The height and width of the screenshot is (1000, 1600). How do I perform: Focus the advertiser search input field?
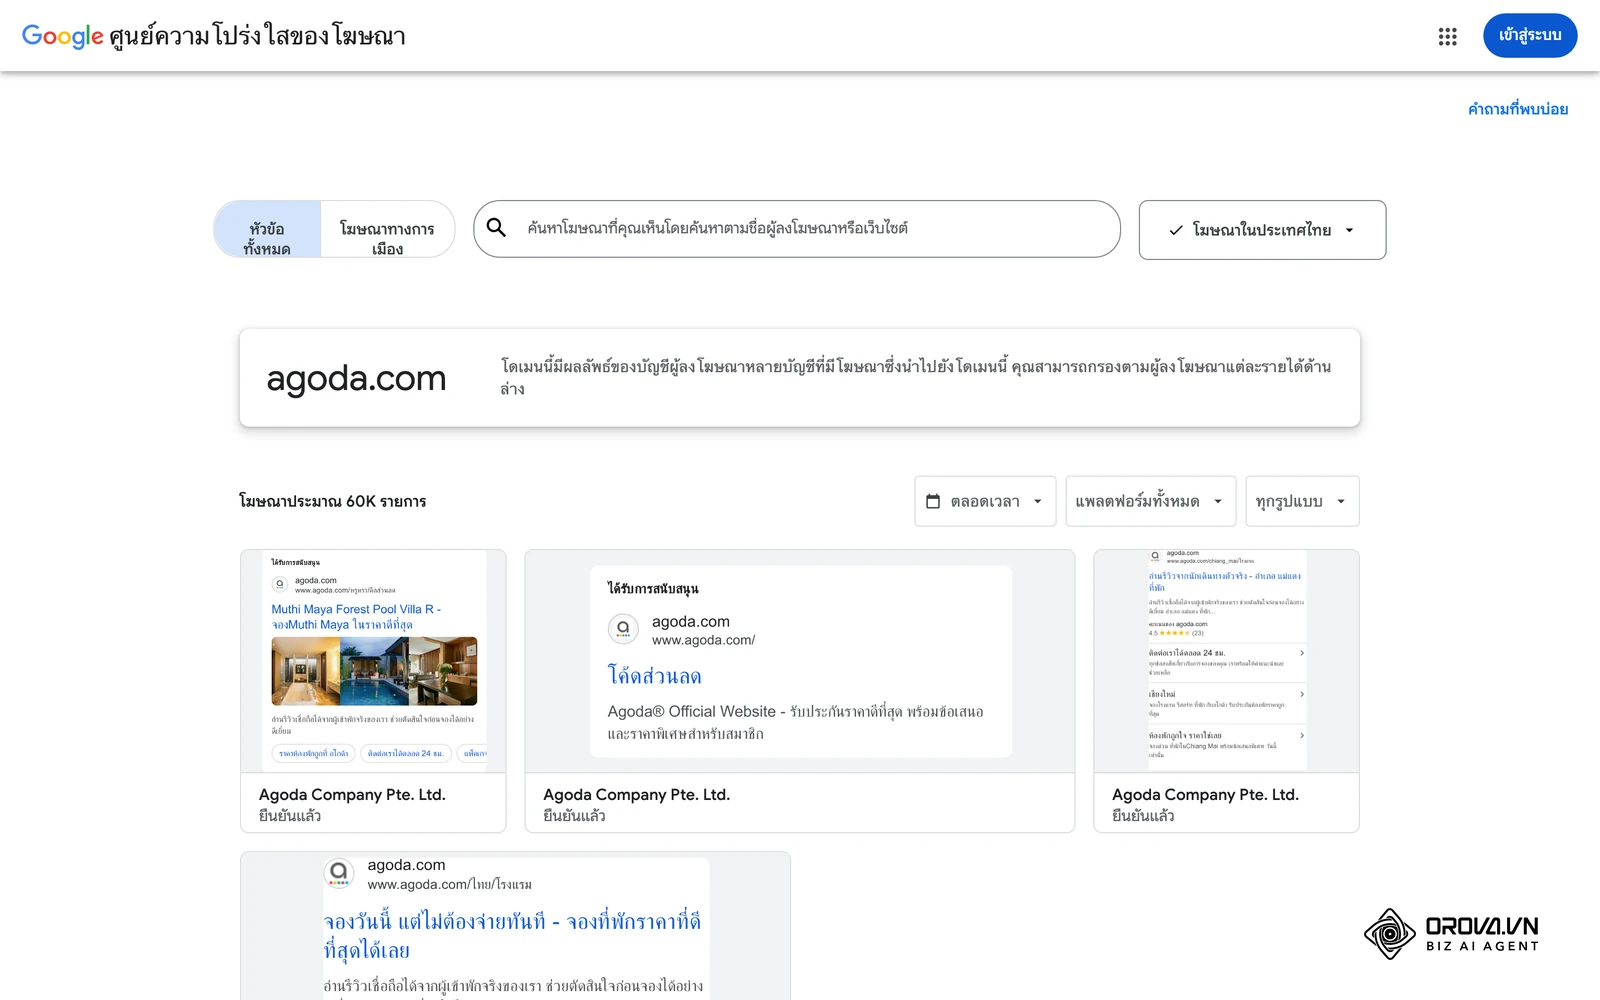[797, 229]
